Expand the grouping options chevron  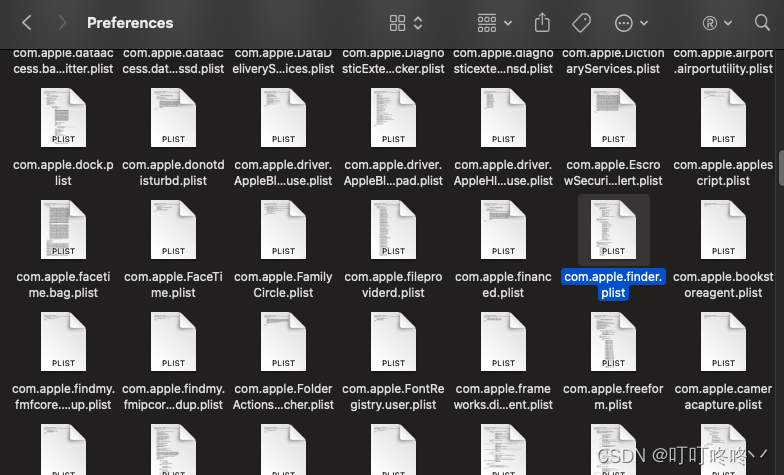click(508, 23)
